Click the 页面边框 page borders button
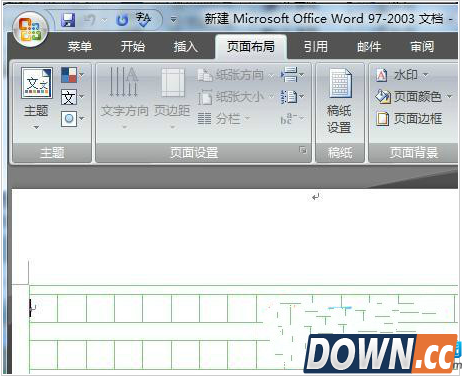 pyautogui.click(x=409, y=118)
